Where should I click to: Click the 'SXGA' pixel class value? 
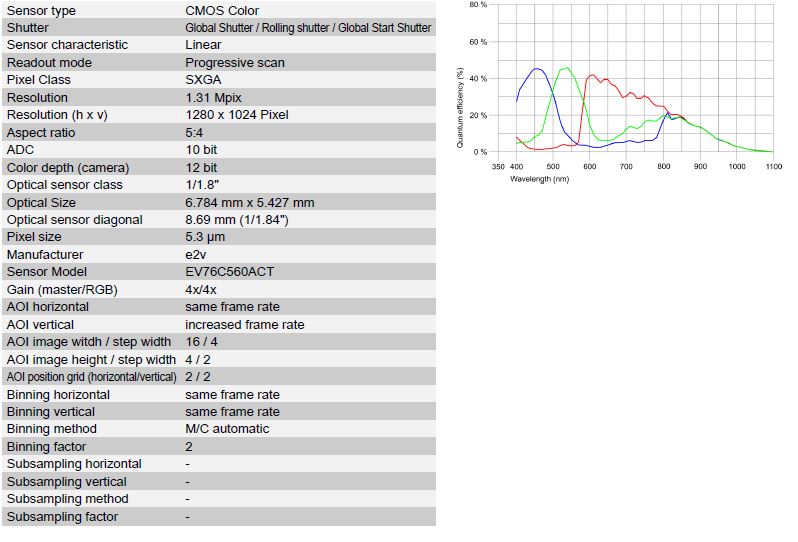tap(203, 80)
